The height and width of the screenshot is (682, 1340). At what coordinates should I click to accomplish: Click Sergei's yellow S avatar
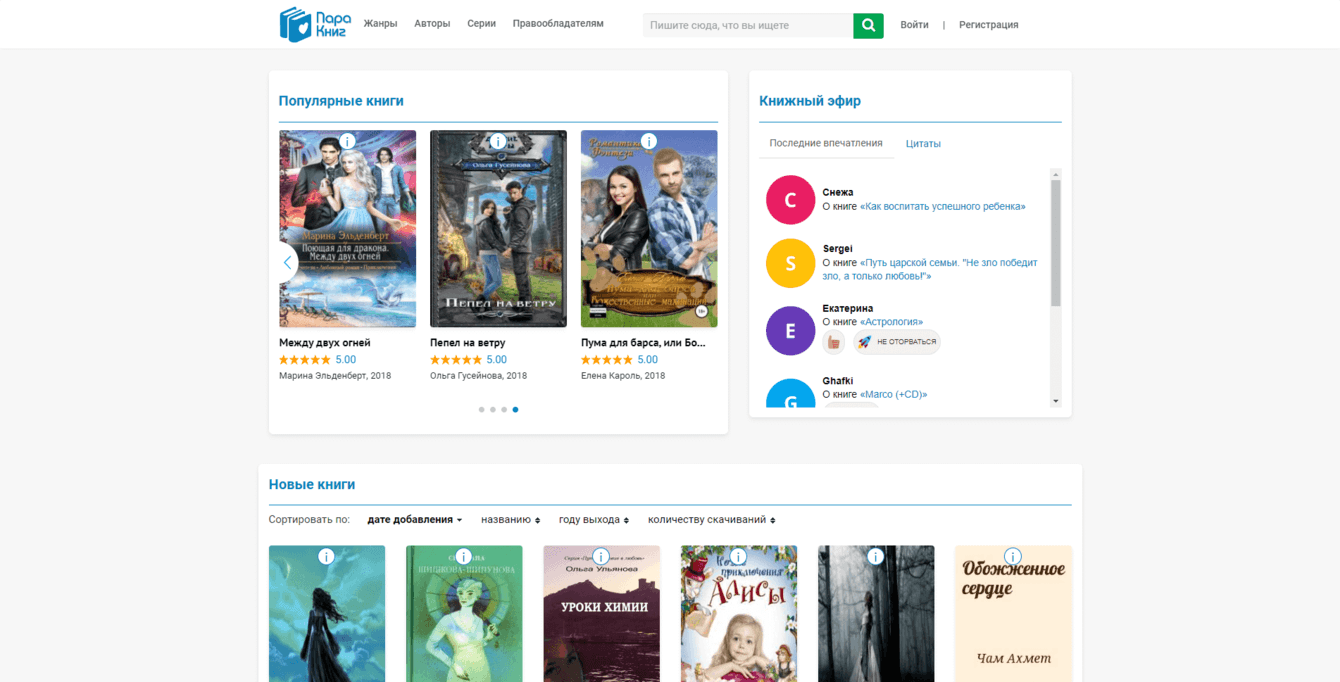click(x=790, y=263)
